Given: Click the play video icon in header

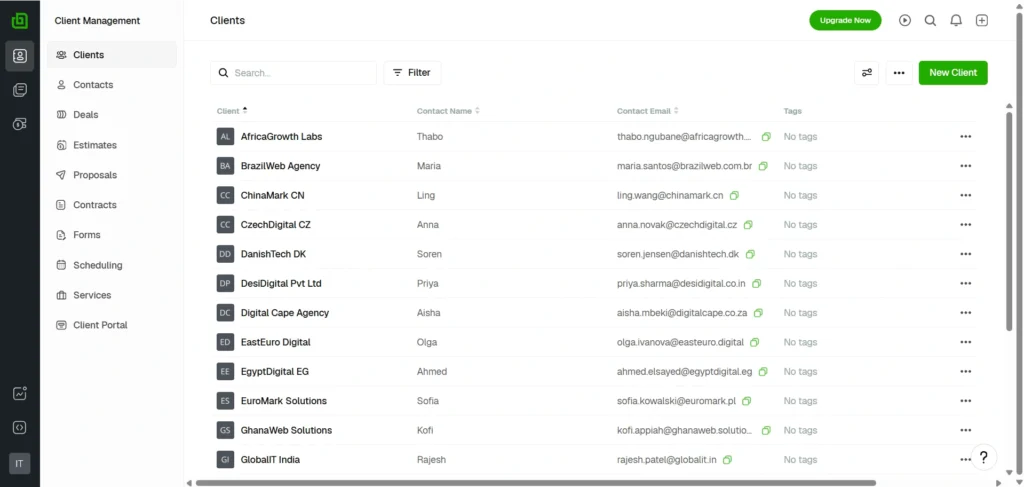Looking at the screenshot, I should pos(905,20).
